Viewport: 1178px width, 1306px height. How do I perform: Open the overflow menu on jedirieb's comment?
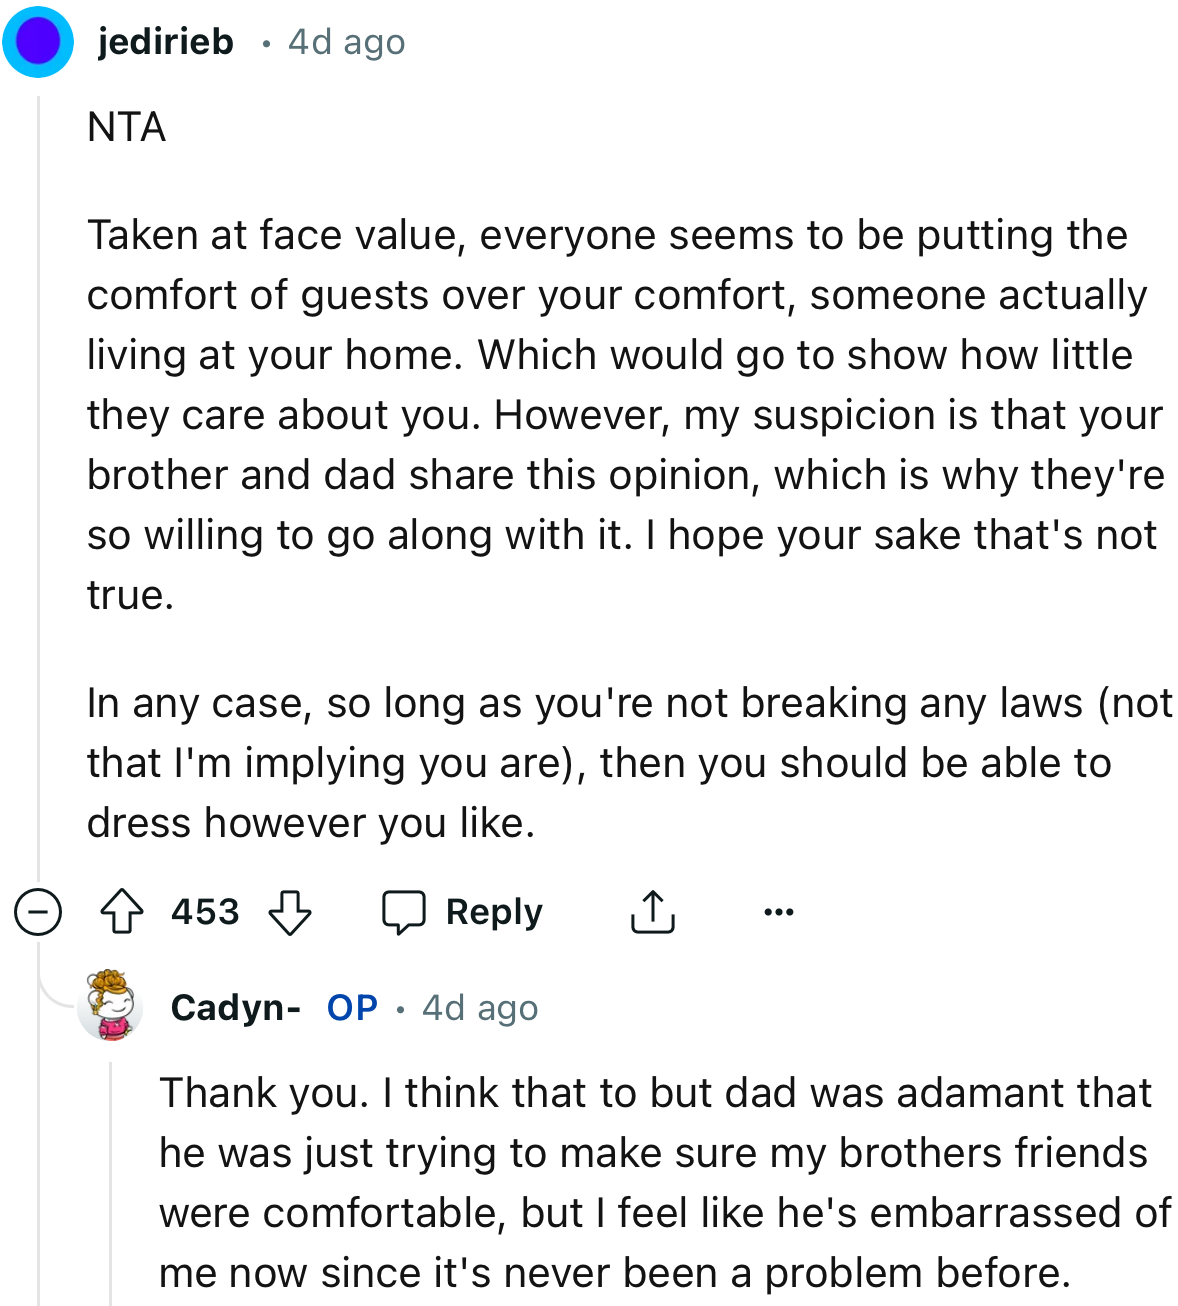[779, 911]
